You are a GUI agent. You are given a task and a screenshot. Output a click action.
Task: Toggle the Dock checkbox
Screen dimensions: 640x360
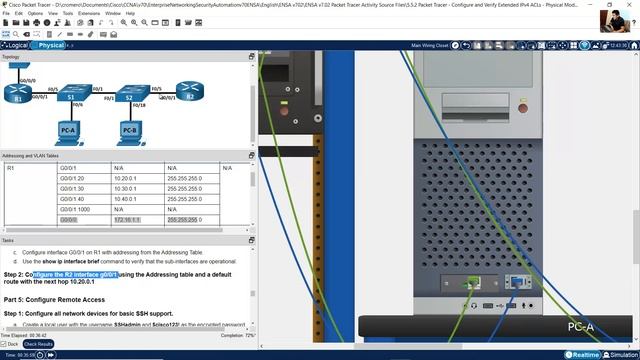pos(4,344)
